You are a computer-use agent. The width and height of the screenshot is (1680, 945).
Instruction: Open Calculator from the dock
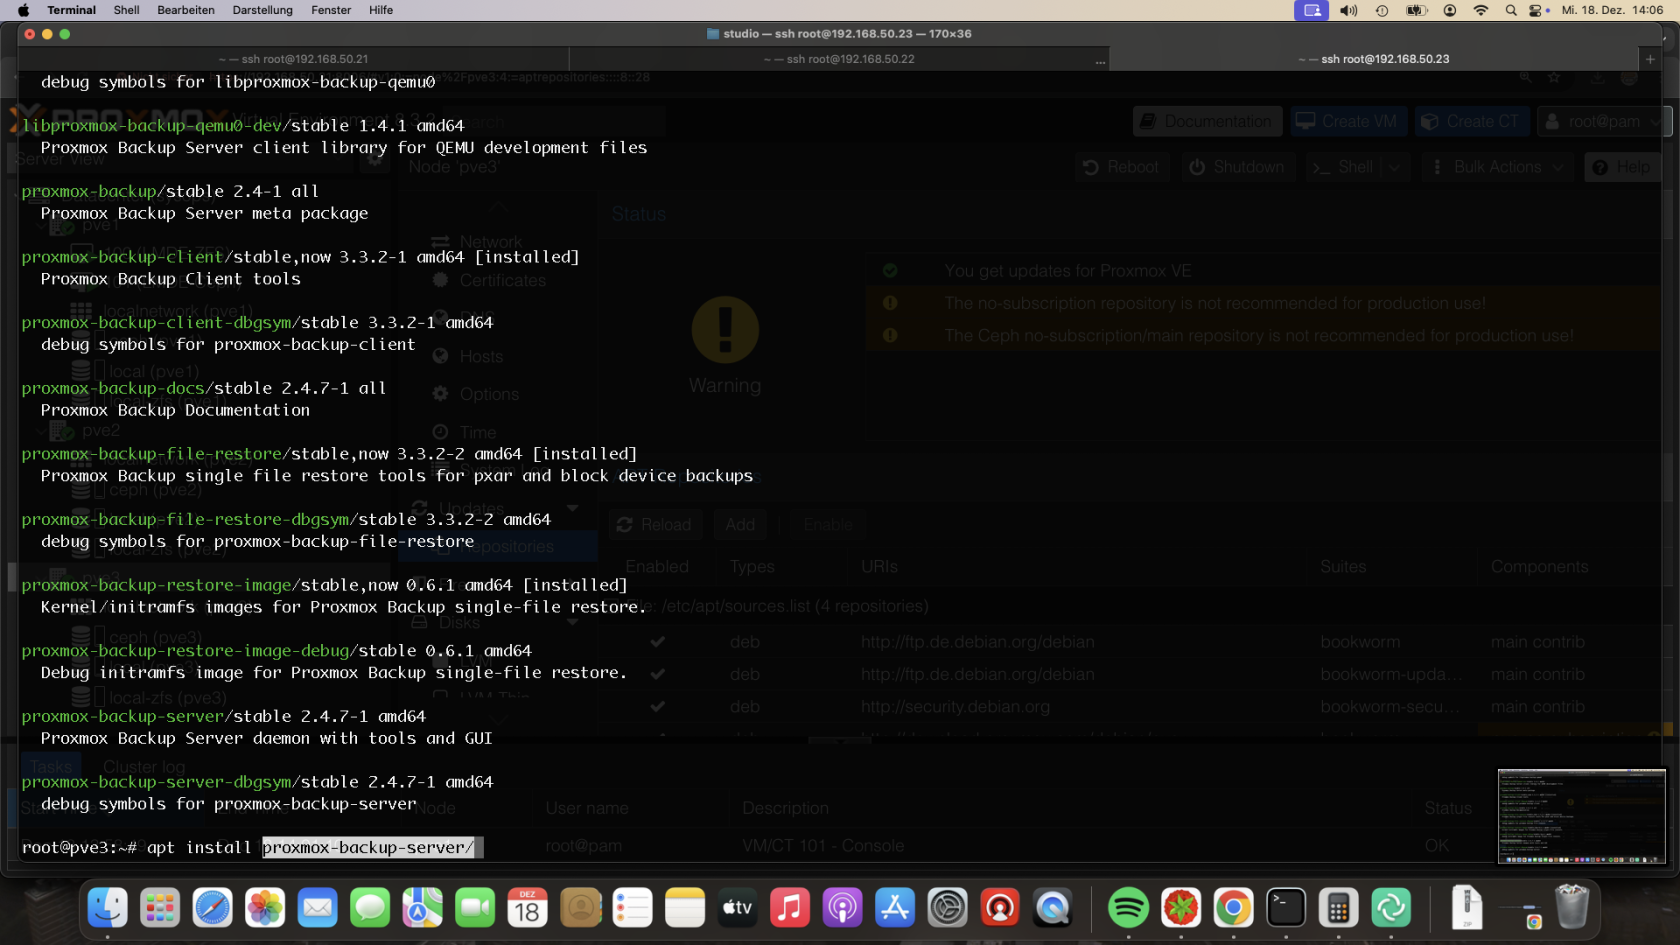point(1338,908)
